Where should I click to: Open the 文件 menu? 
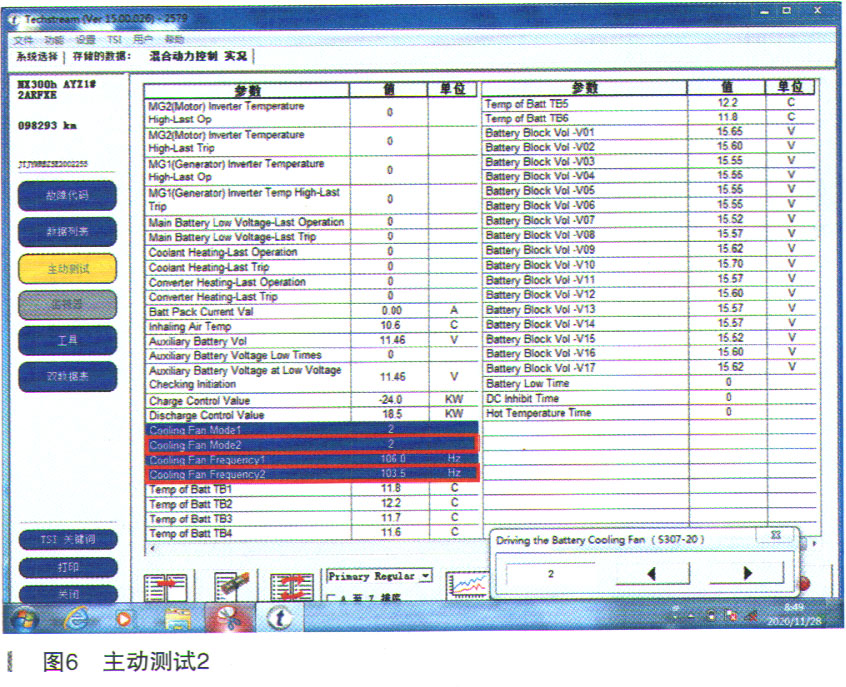pos(23,40)
